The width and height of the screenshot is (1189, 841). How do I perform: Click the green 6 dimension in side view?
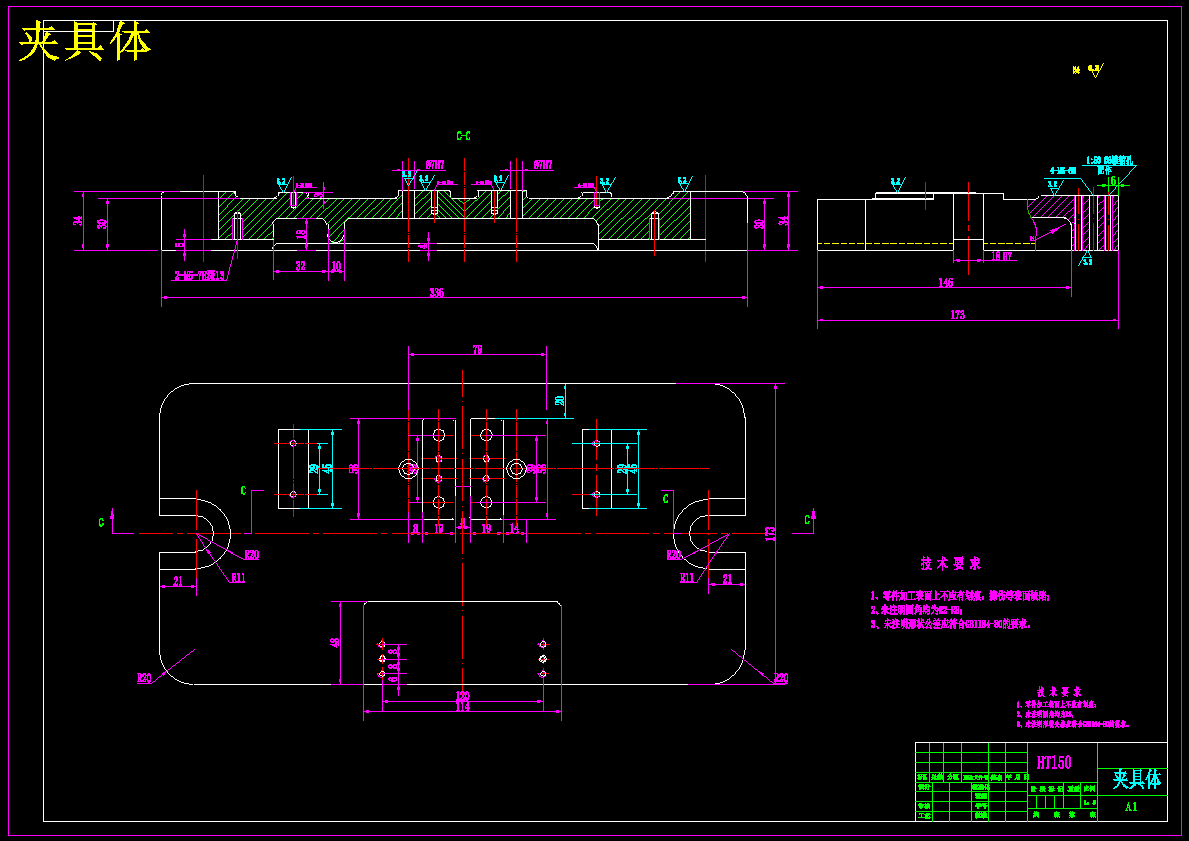pyautogui.click(x=1113, y=180)
